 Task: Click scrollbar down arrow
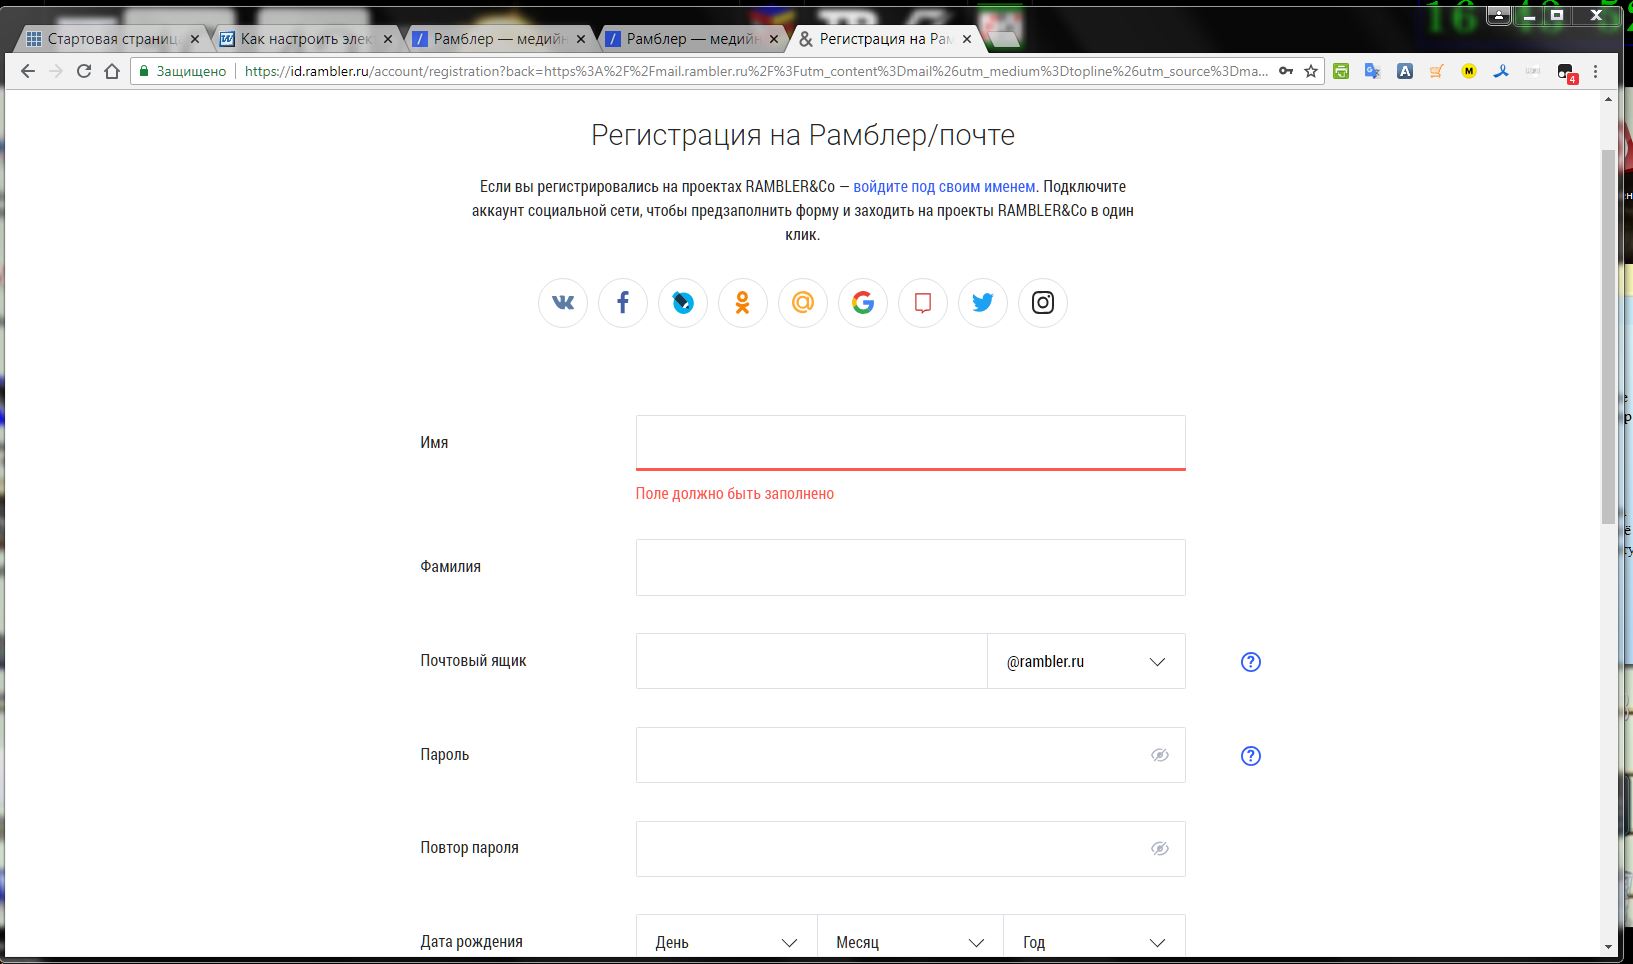(x=1608, y=946)
